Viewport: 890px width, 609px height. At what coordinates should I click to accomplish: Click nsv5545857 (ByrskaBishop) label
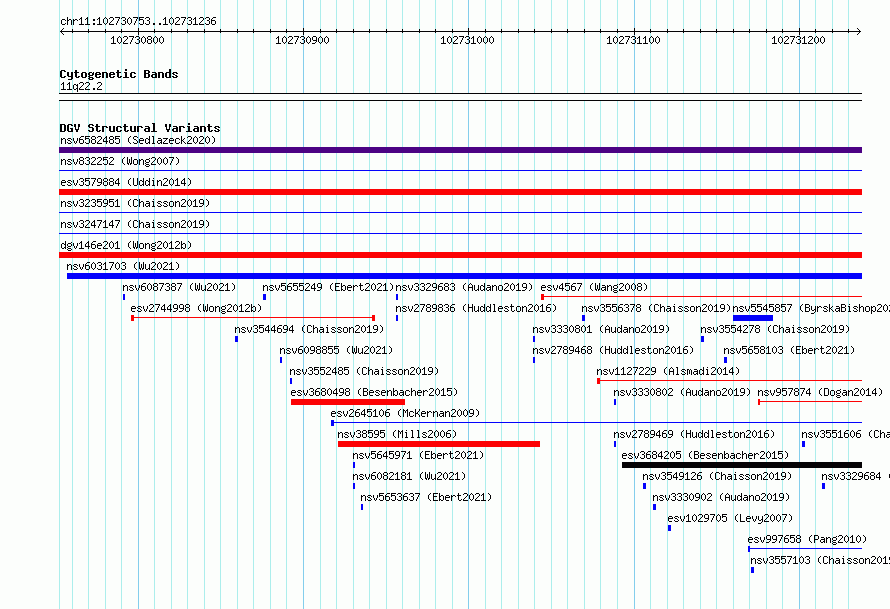click(x=811, y=308)
